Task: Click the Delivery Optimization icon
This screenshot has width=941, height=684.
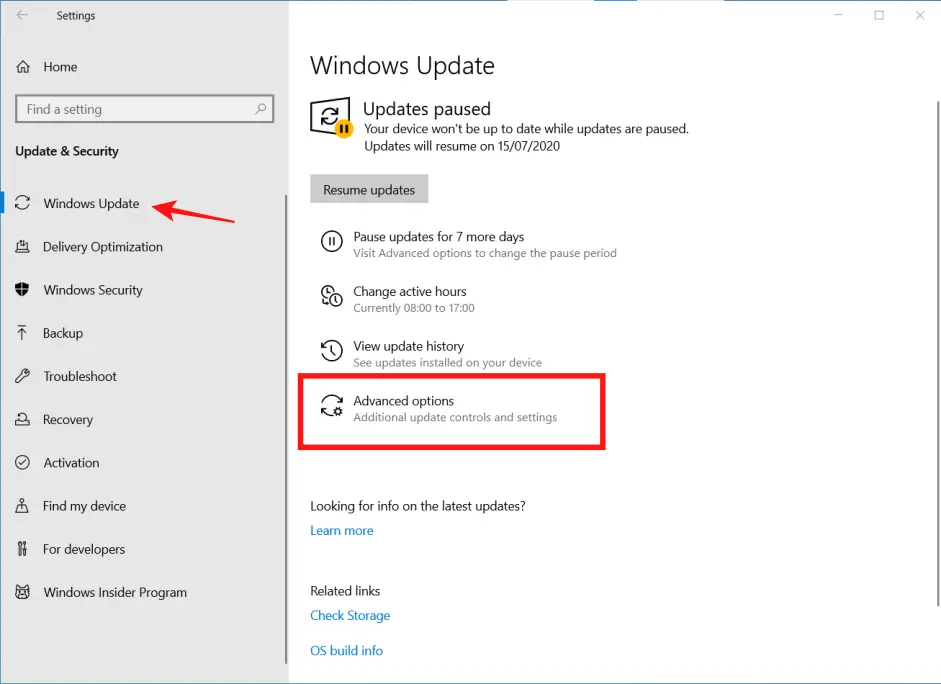Action: click(22, 246)
